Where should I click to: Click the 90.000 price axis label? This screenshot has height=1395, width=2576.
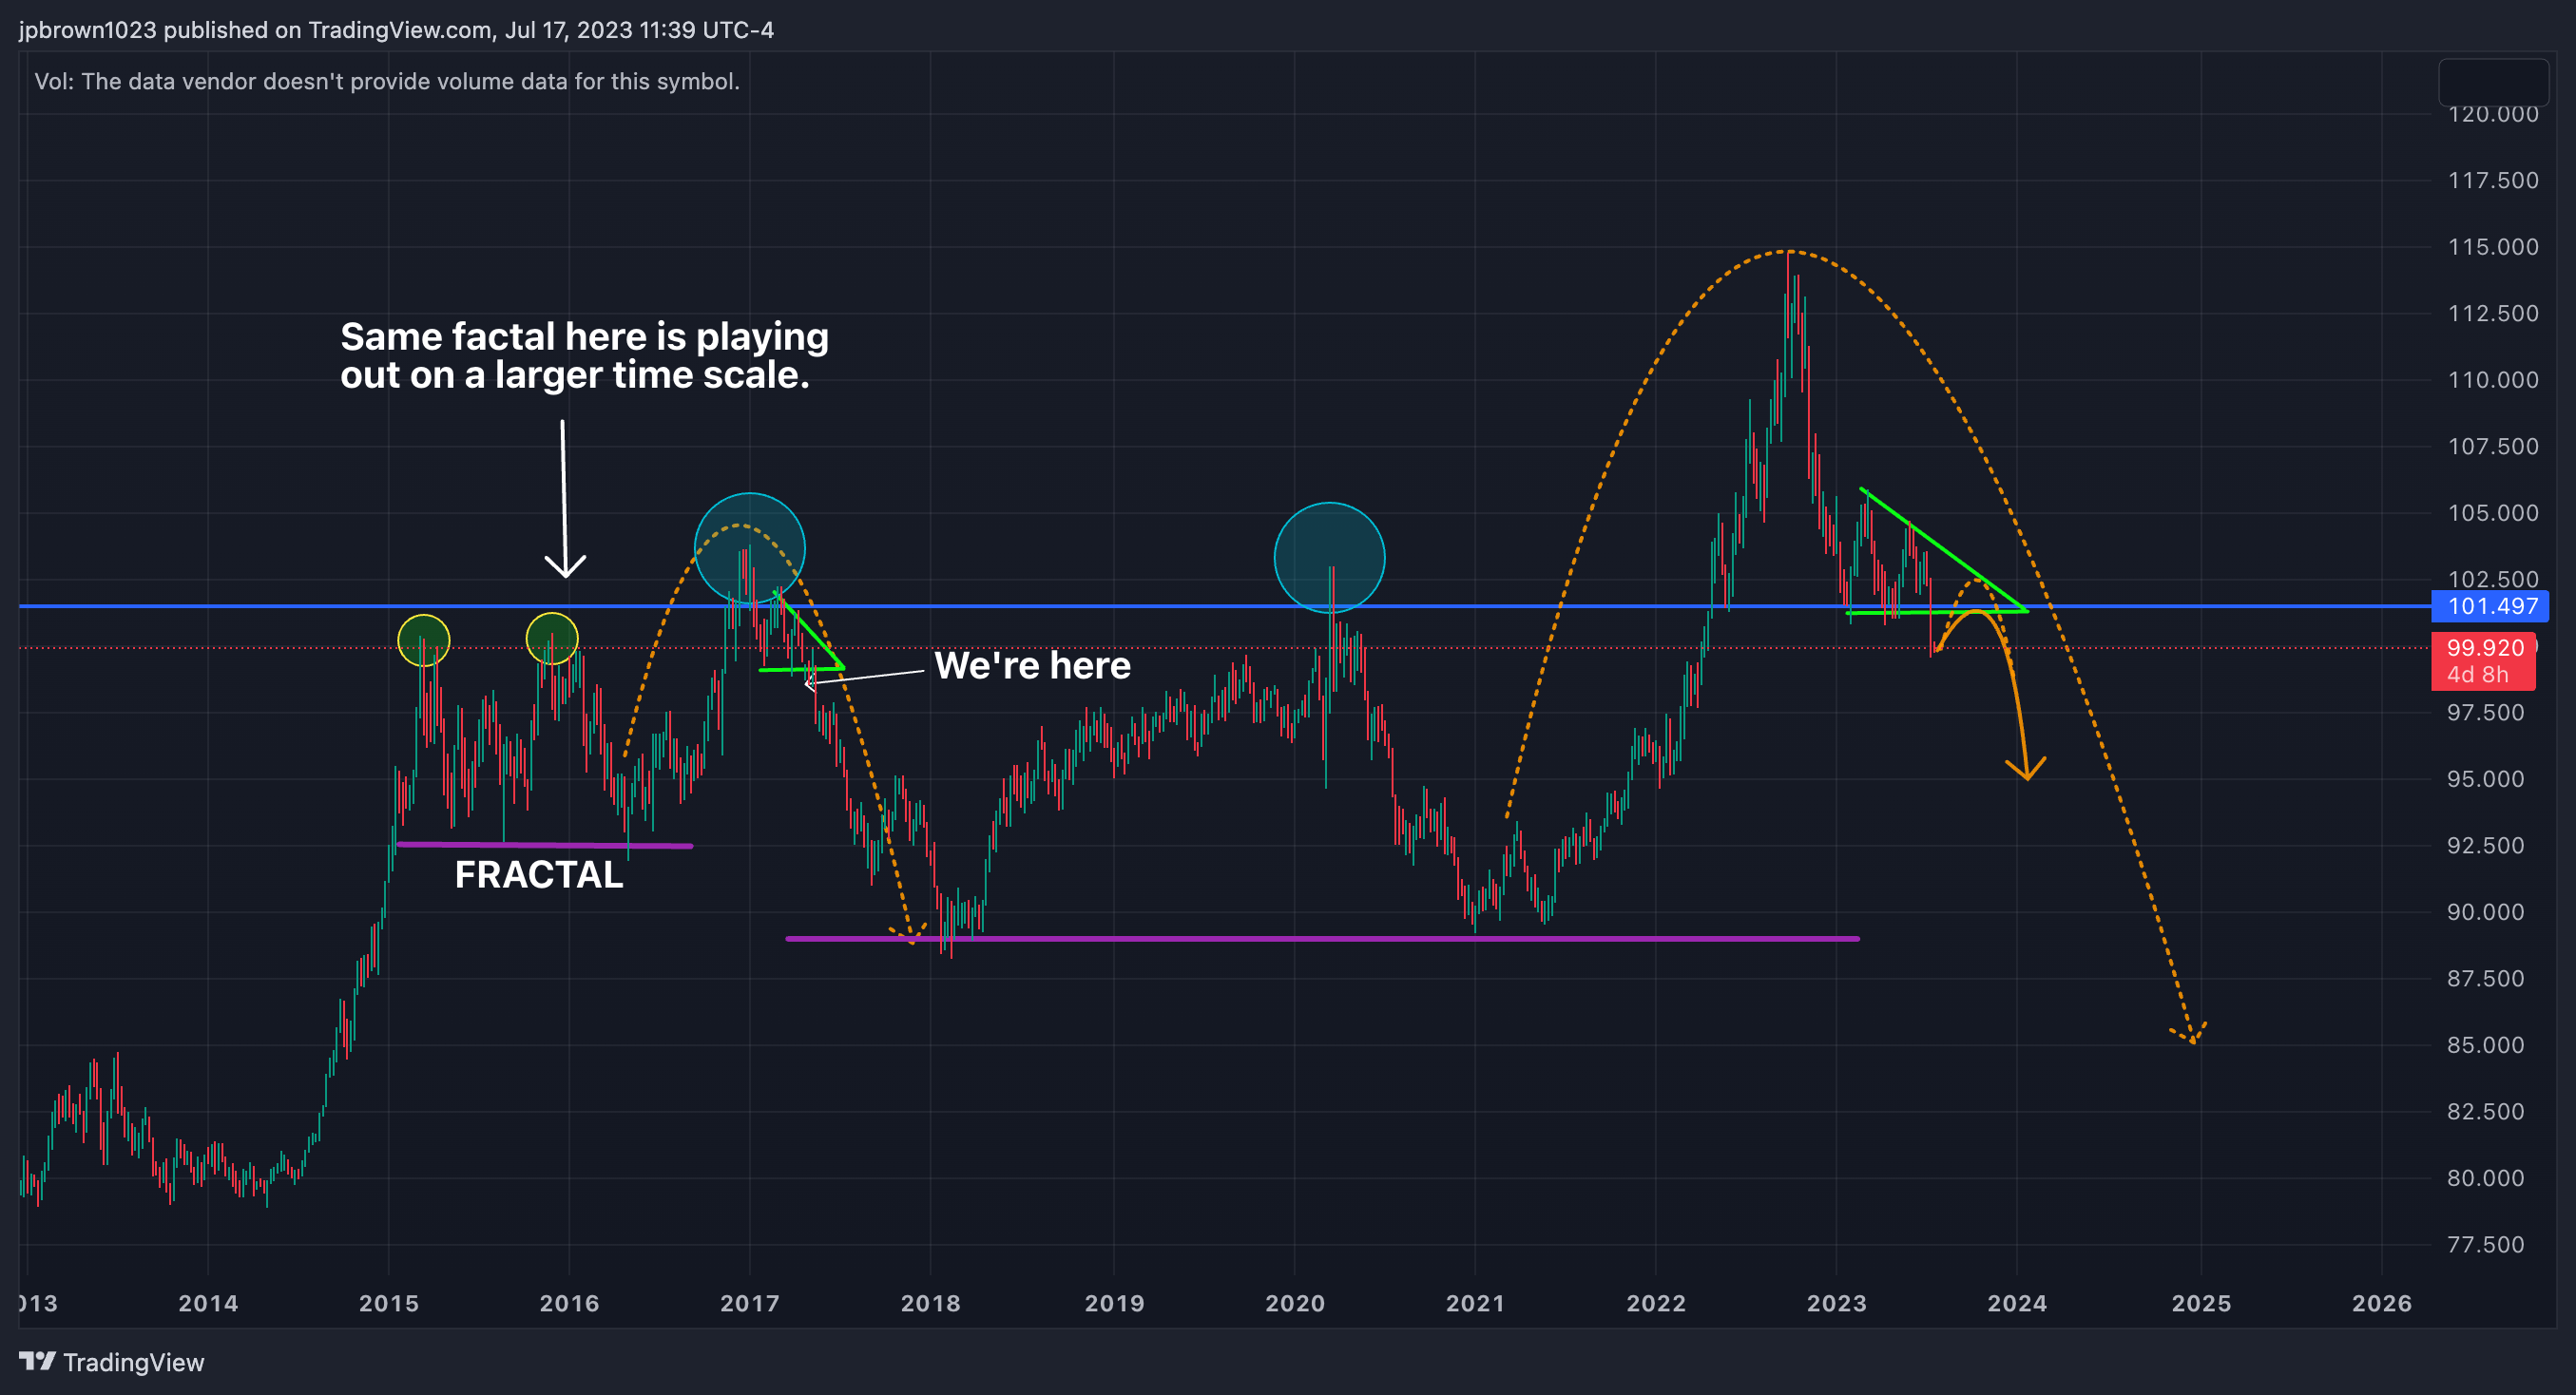[2485, 911]
